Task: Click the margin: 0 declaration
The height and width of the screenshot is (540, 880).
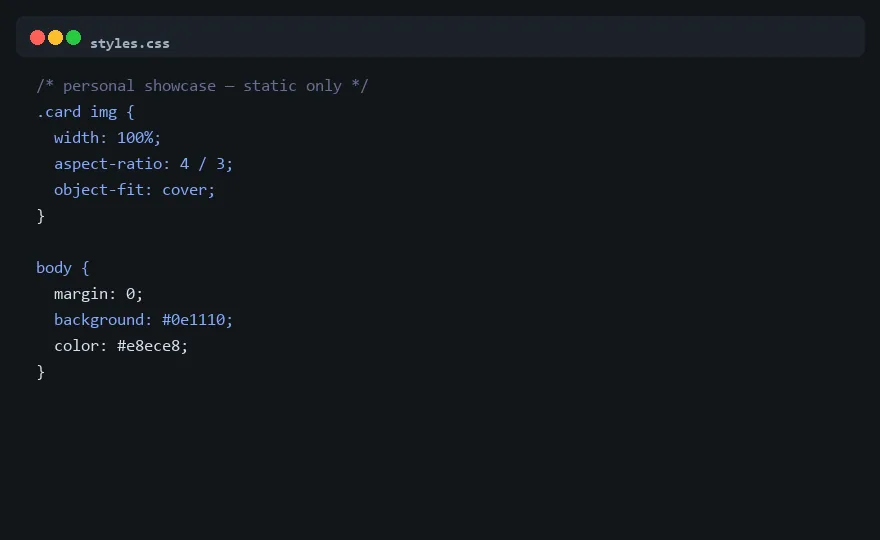Action: point(98,294)
